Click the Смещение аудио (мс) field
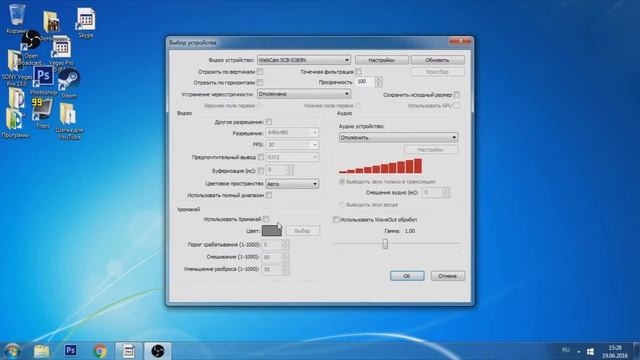 [x=432, y=192]
